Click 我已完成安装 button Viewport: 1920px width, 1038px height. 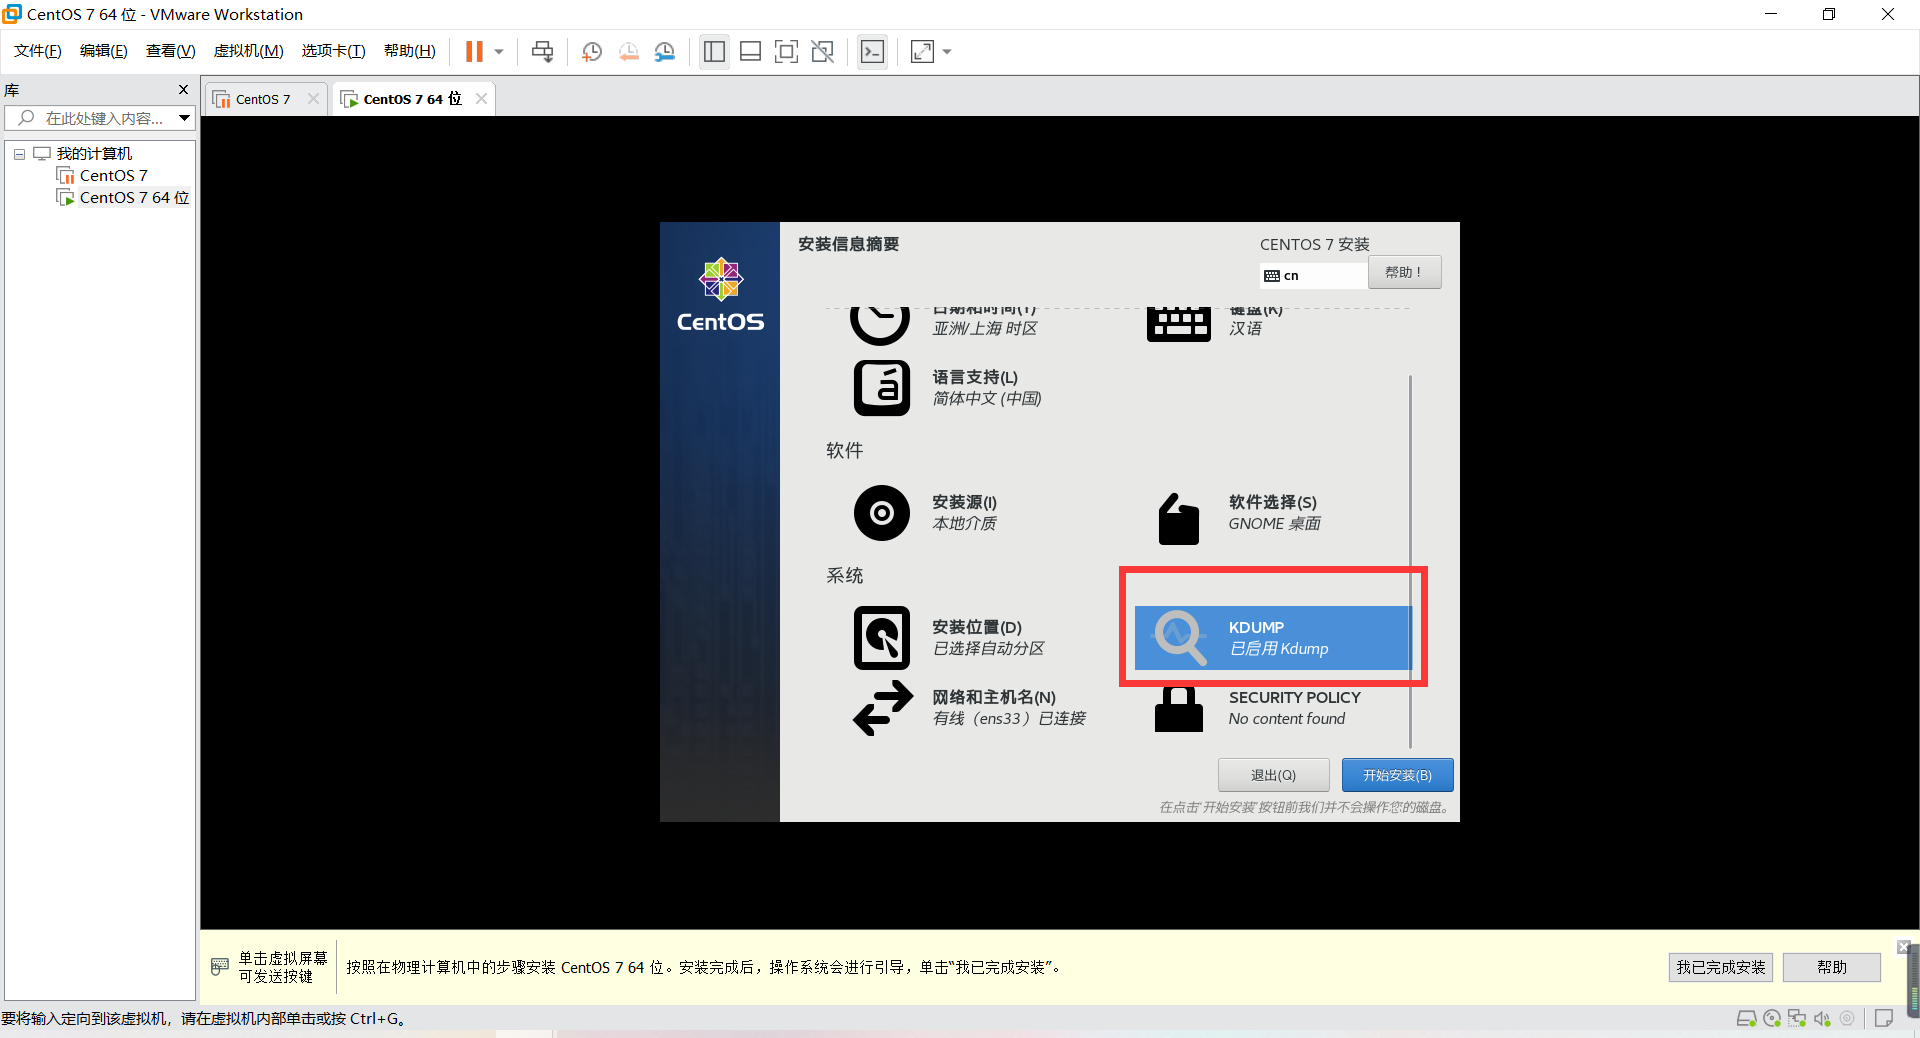click(1720, 967)
